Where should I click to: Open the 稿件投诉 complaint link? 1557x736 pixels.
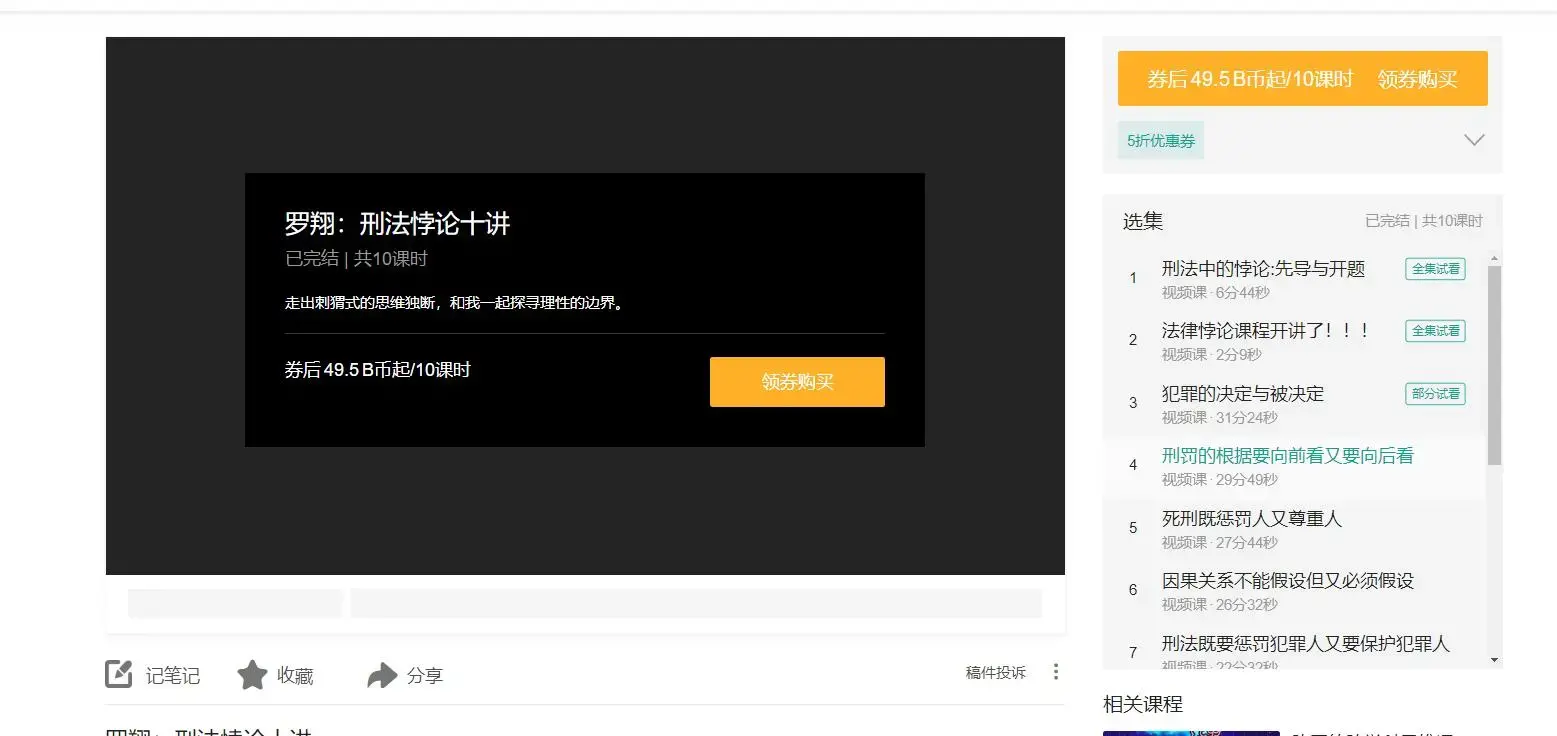pos(996,672)
